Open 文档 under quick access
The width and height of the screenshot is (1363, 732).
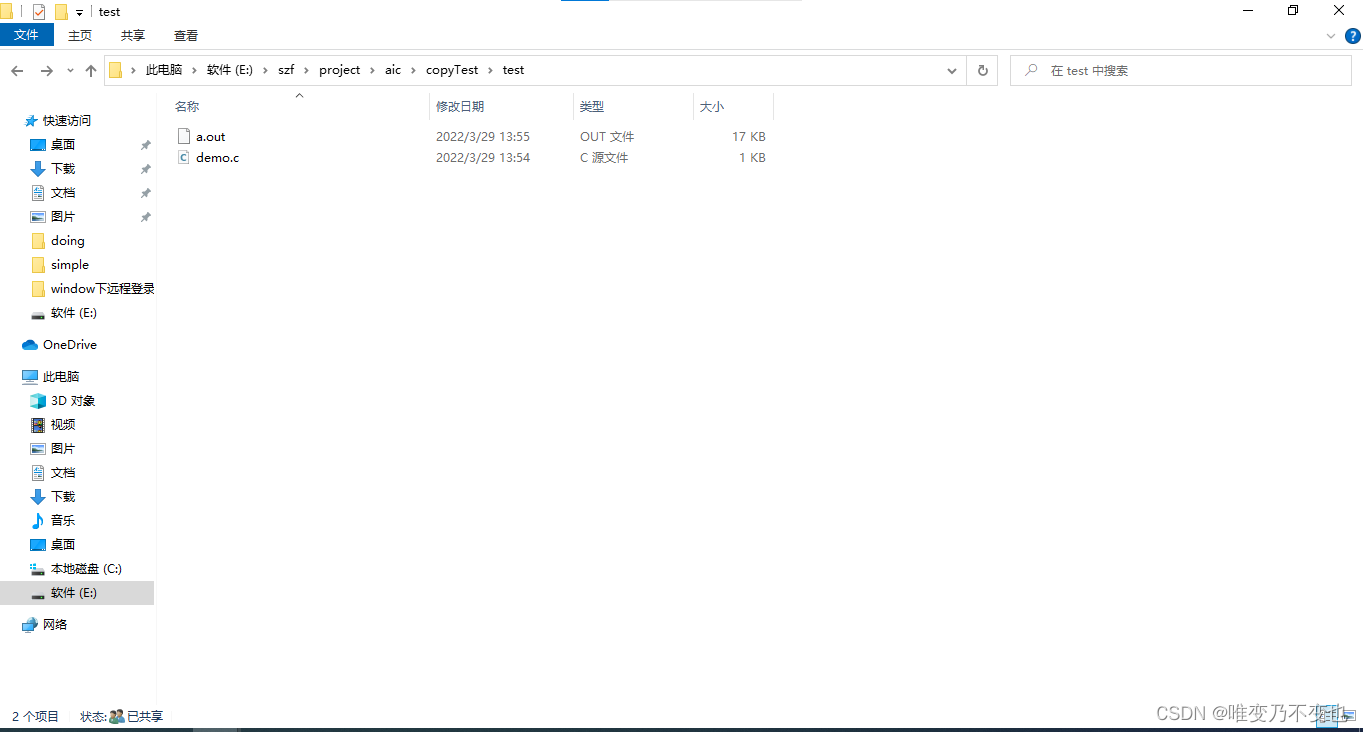click(x=63, y=192)
